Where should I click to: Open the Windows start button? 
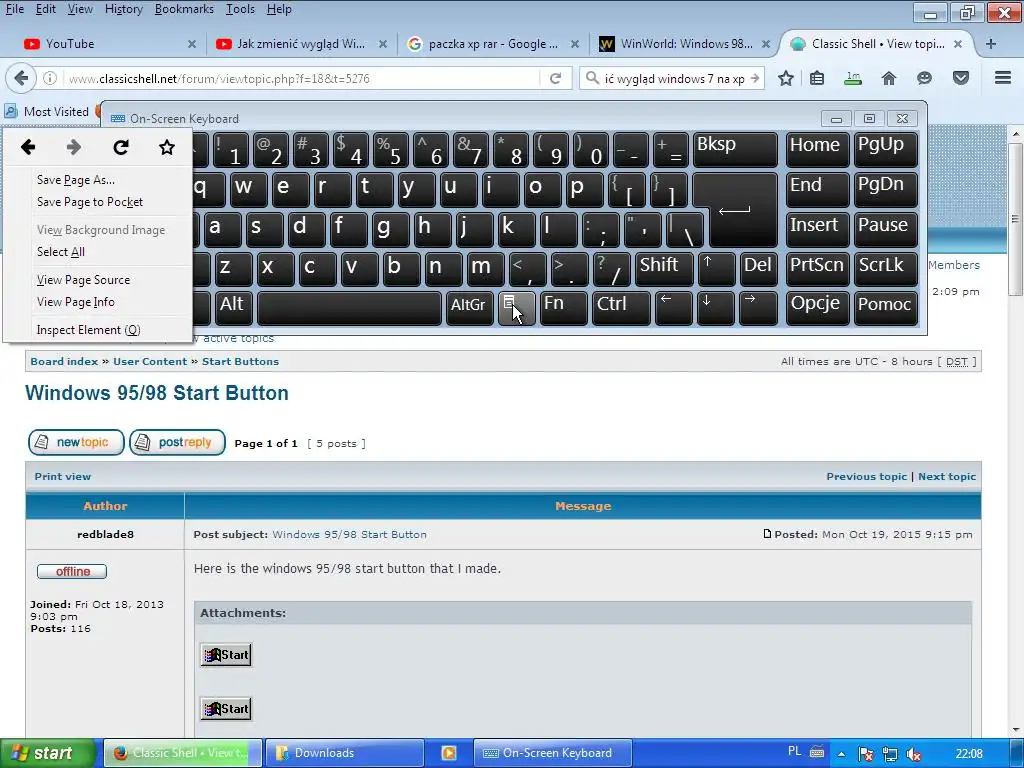[47, 753]
